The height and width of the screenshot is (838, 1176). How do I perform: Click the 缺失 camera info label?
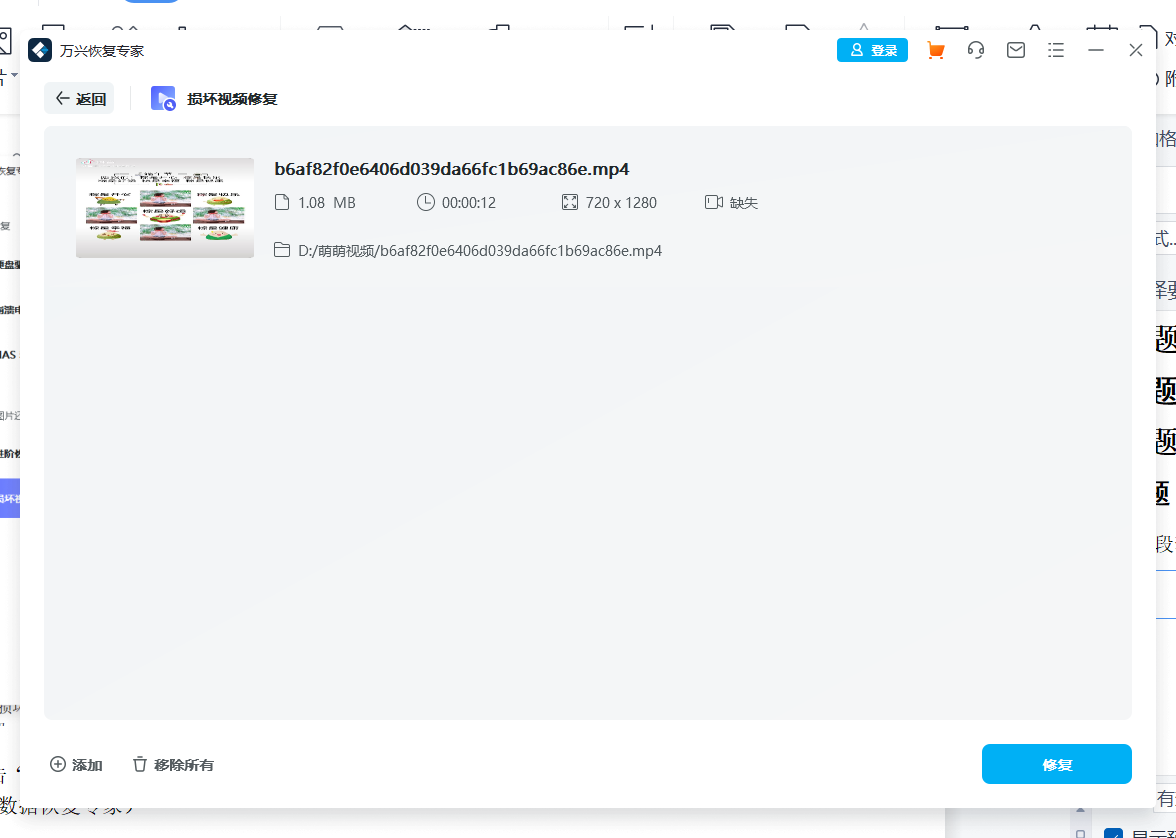click(744, 203)
